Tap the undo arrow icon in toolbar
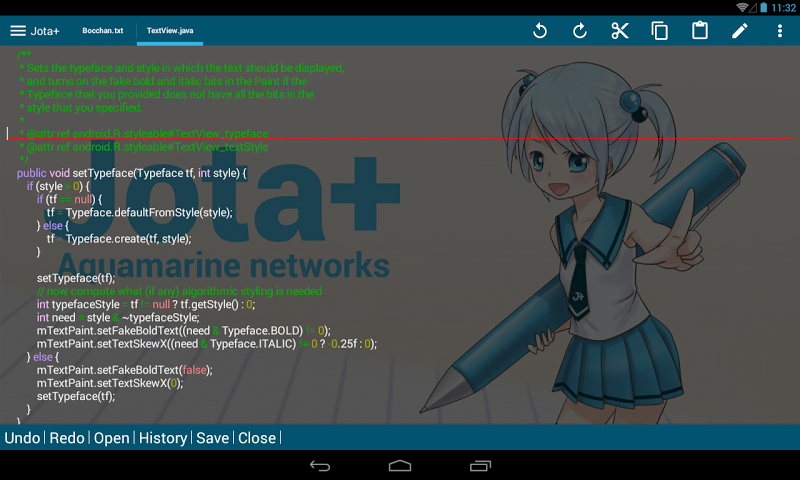The image size is (800, 480). tap(540, 31)
